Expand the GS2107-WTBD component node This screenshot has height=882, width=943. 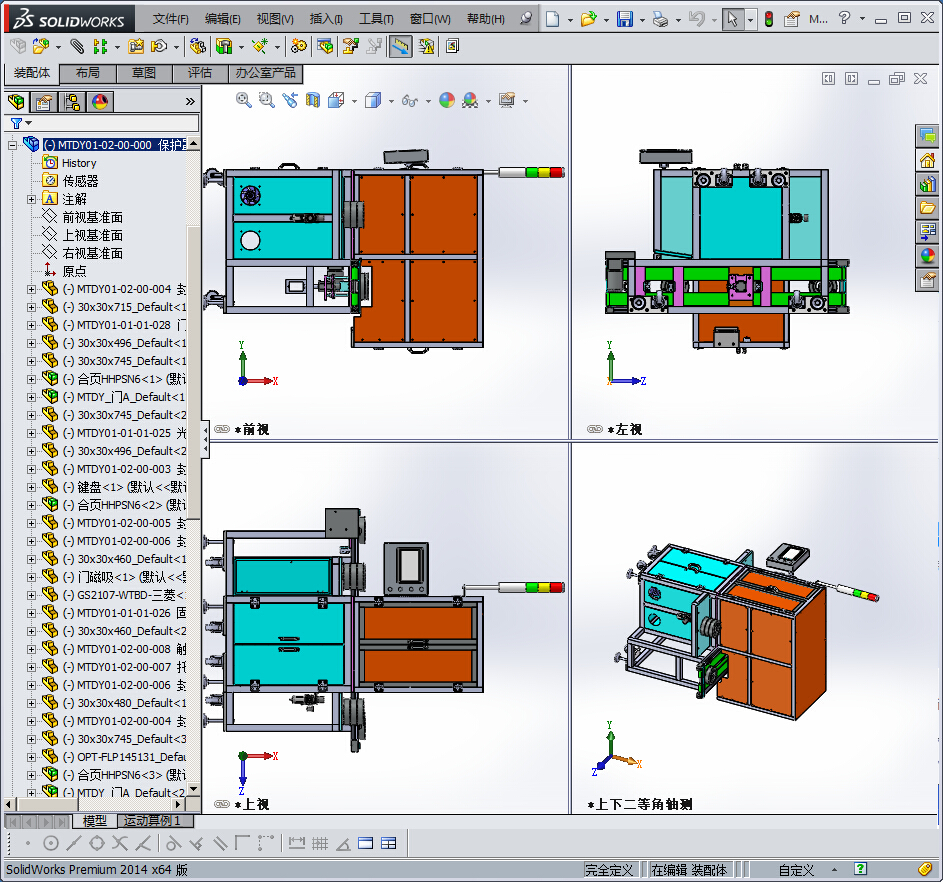click(x=31, y=595)
